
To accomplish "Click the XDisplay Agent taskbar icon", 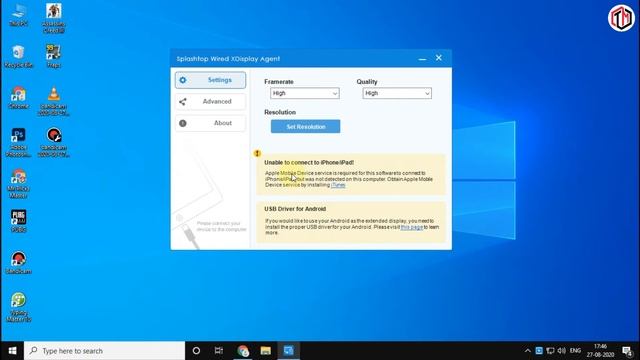I will pyautogui.click(x=289, y=351).
